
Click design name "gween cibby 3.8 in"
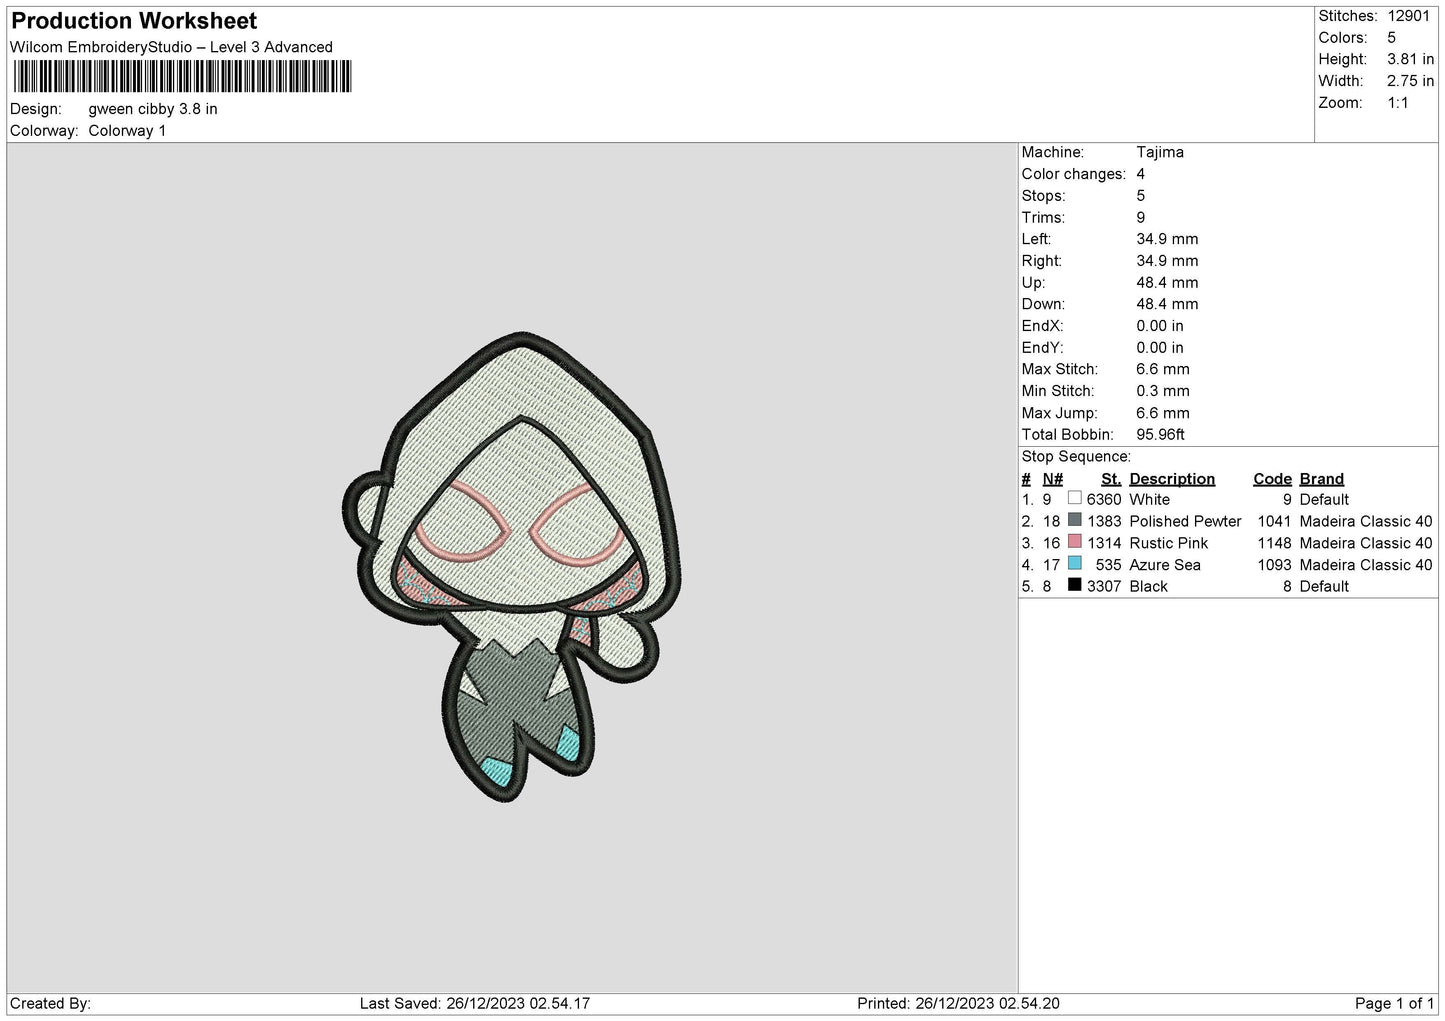(x=153, y=109)
